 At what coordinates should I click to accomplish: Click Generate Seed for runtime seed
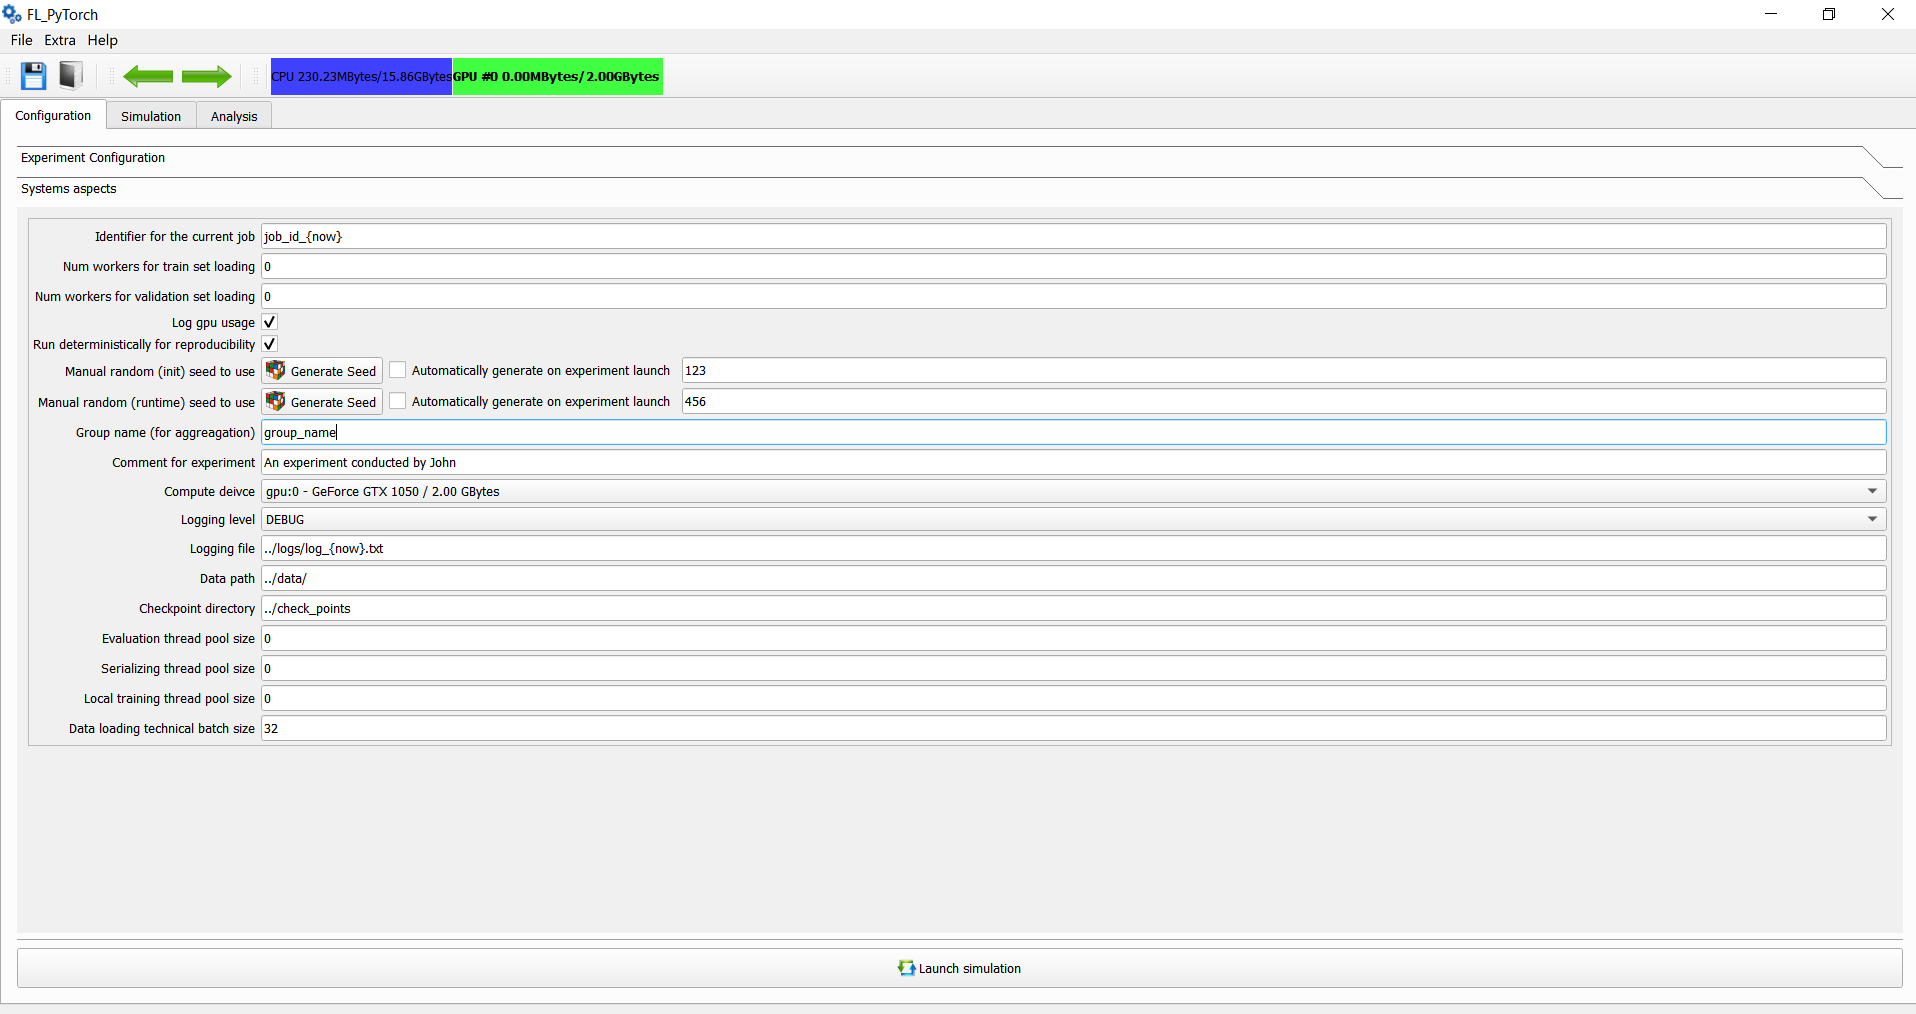click(x=322, y=402)
